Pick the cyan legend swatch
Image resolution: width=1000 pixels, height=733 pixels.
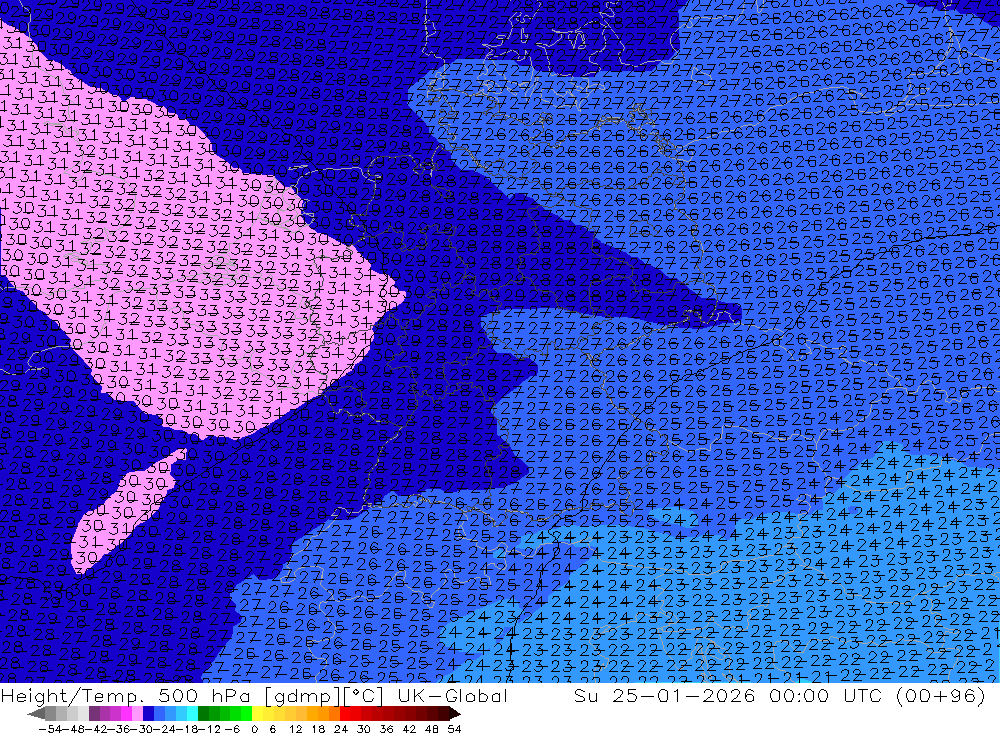tap(192, 714)
